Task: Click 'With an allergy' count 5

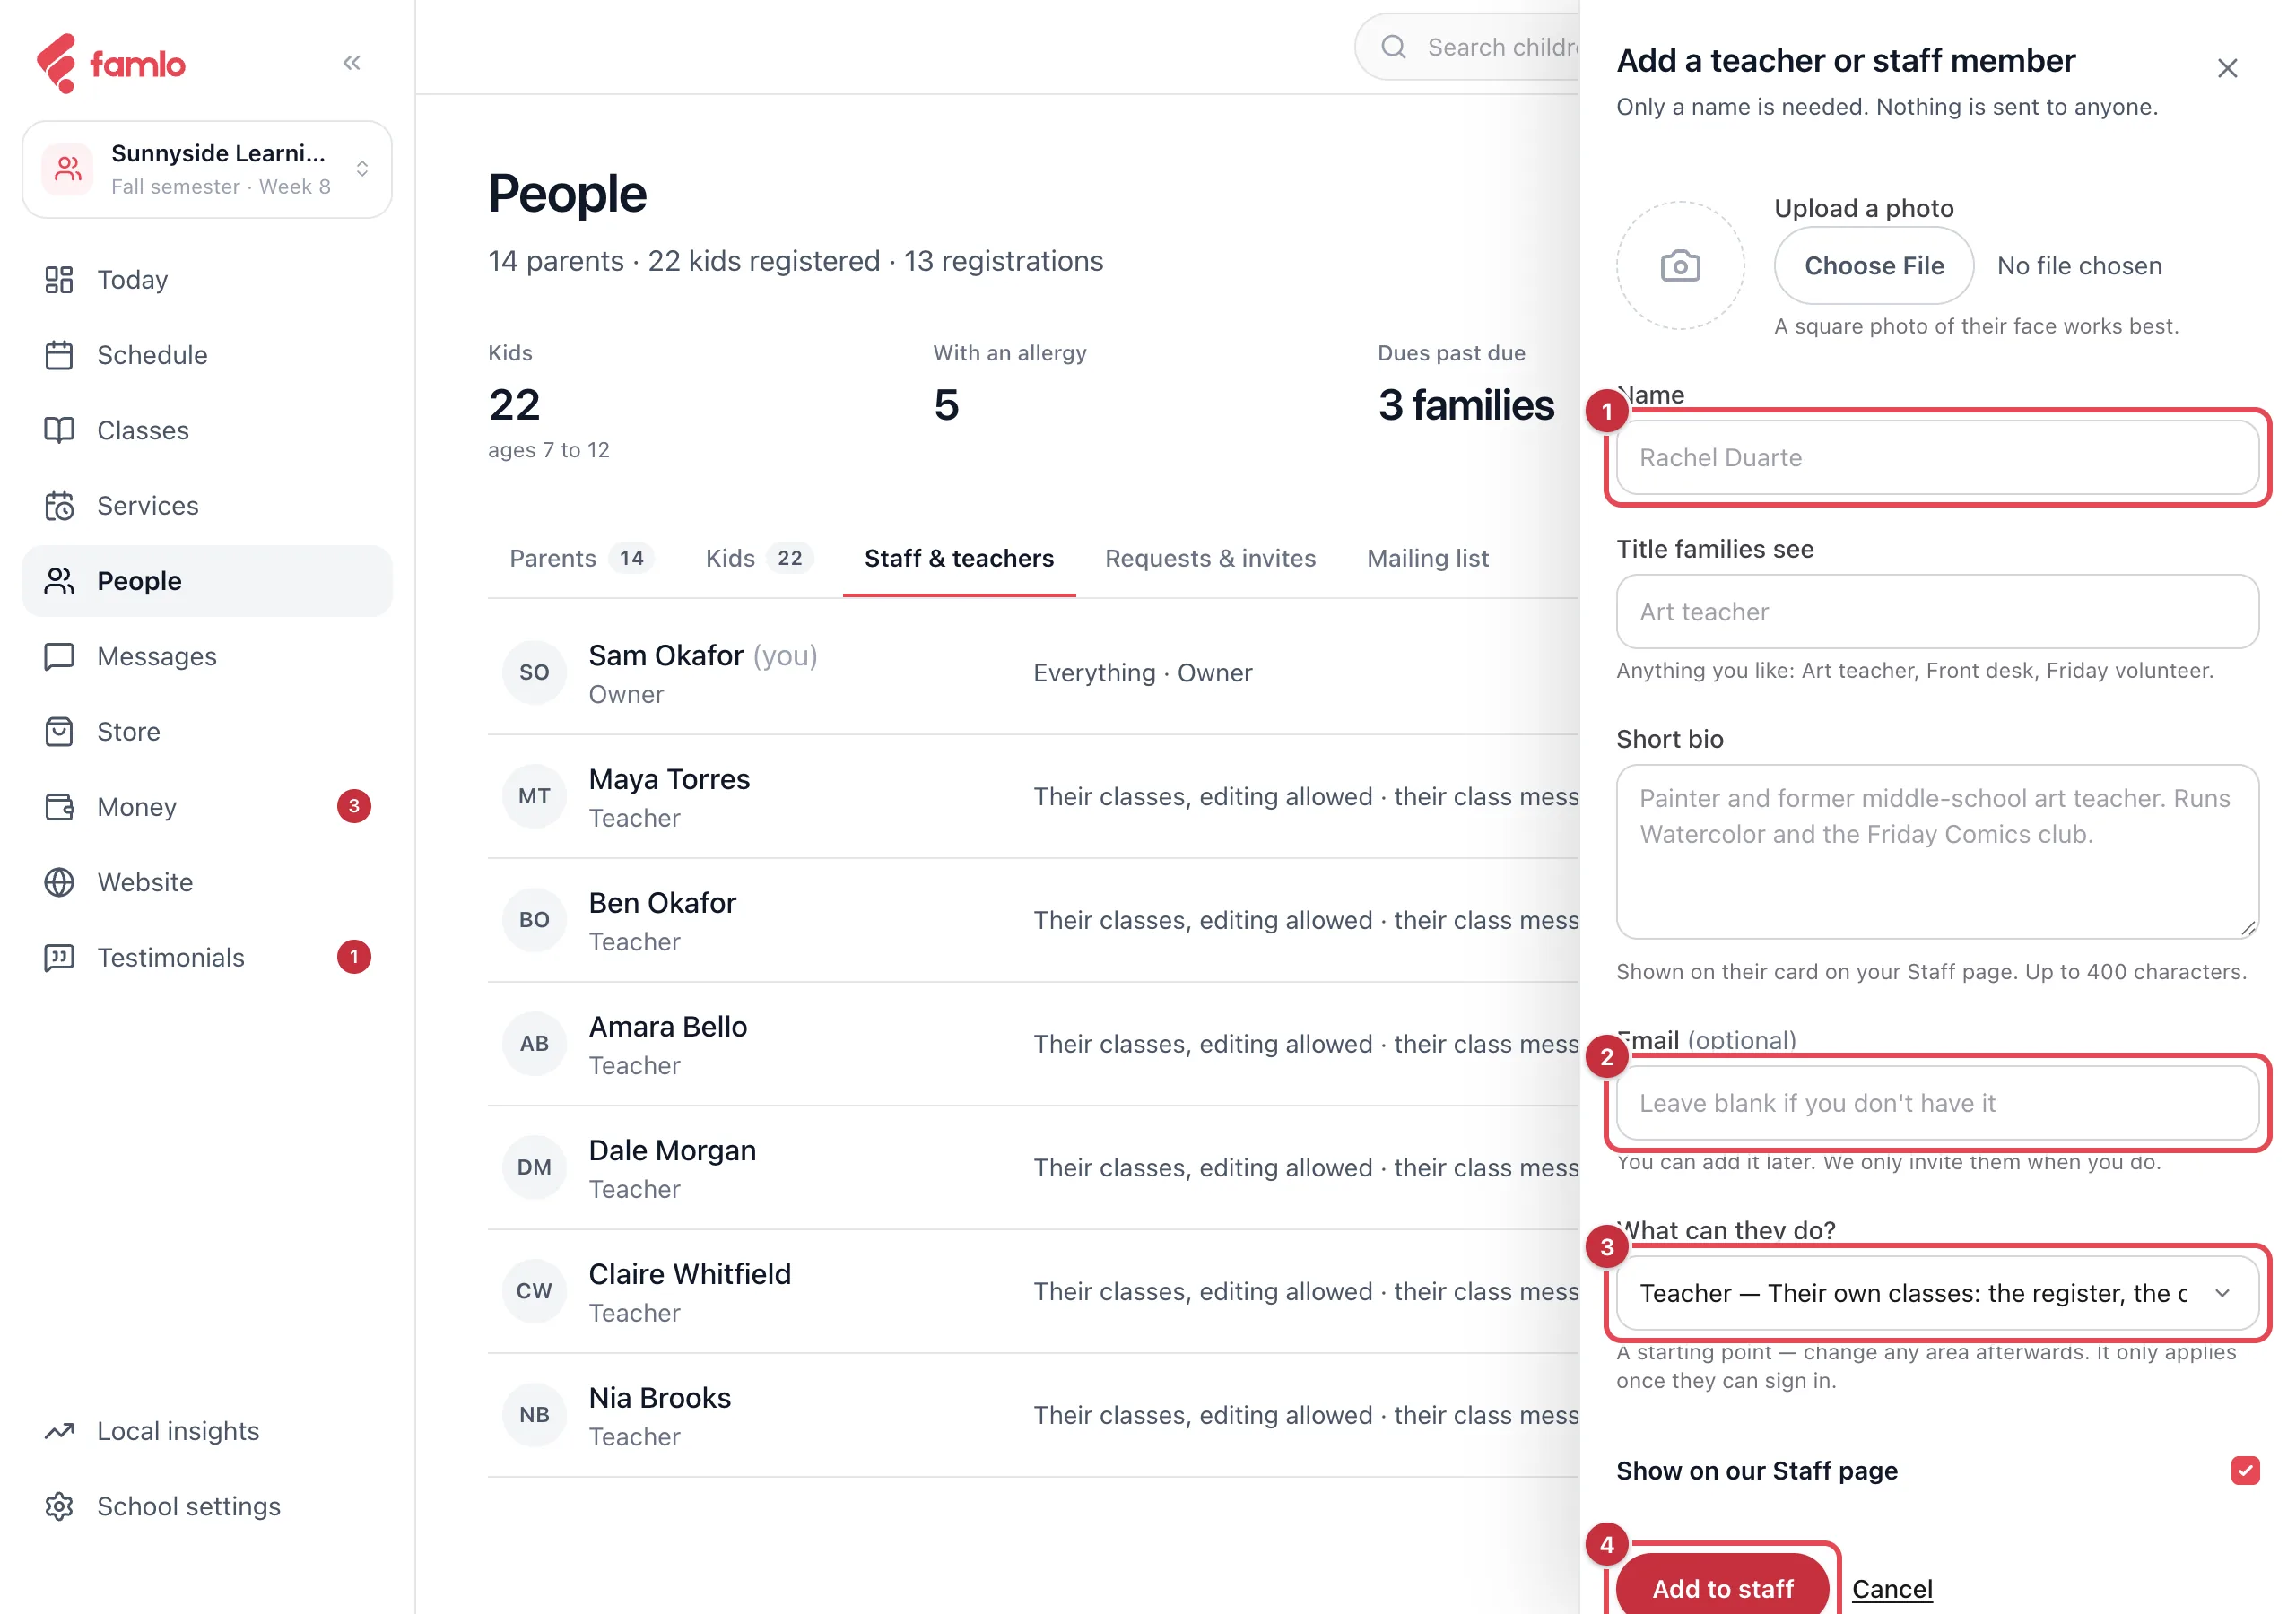Action: [x=945, y=405]
